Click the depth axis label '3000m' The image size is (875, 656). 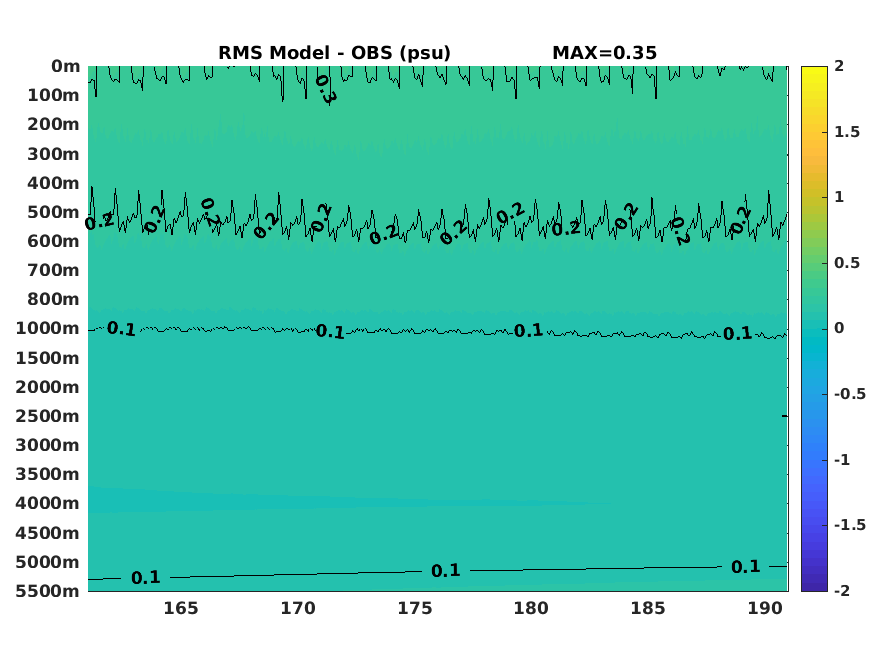pos(47,445)
